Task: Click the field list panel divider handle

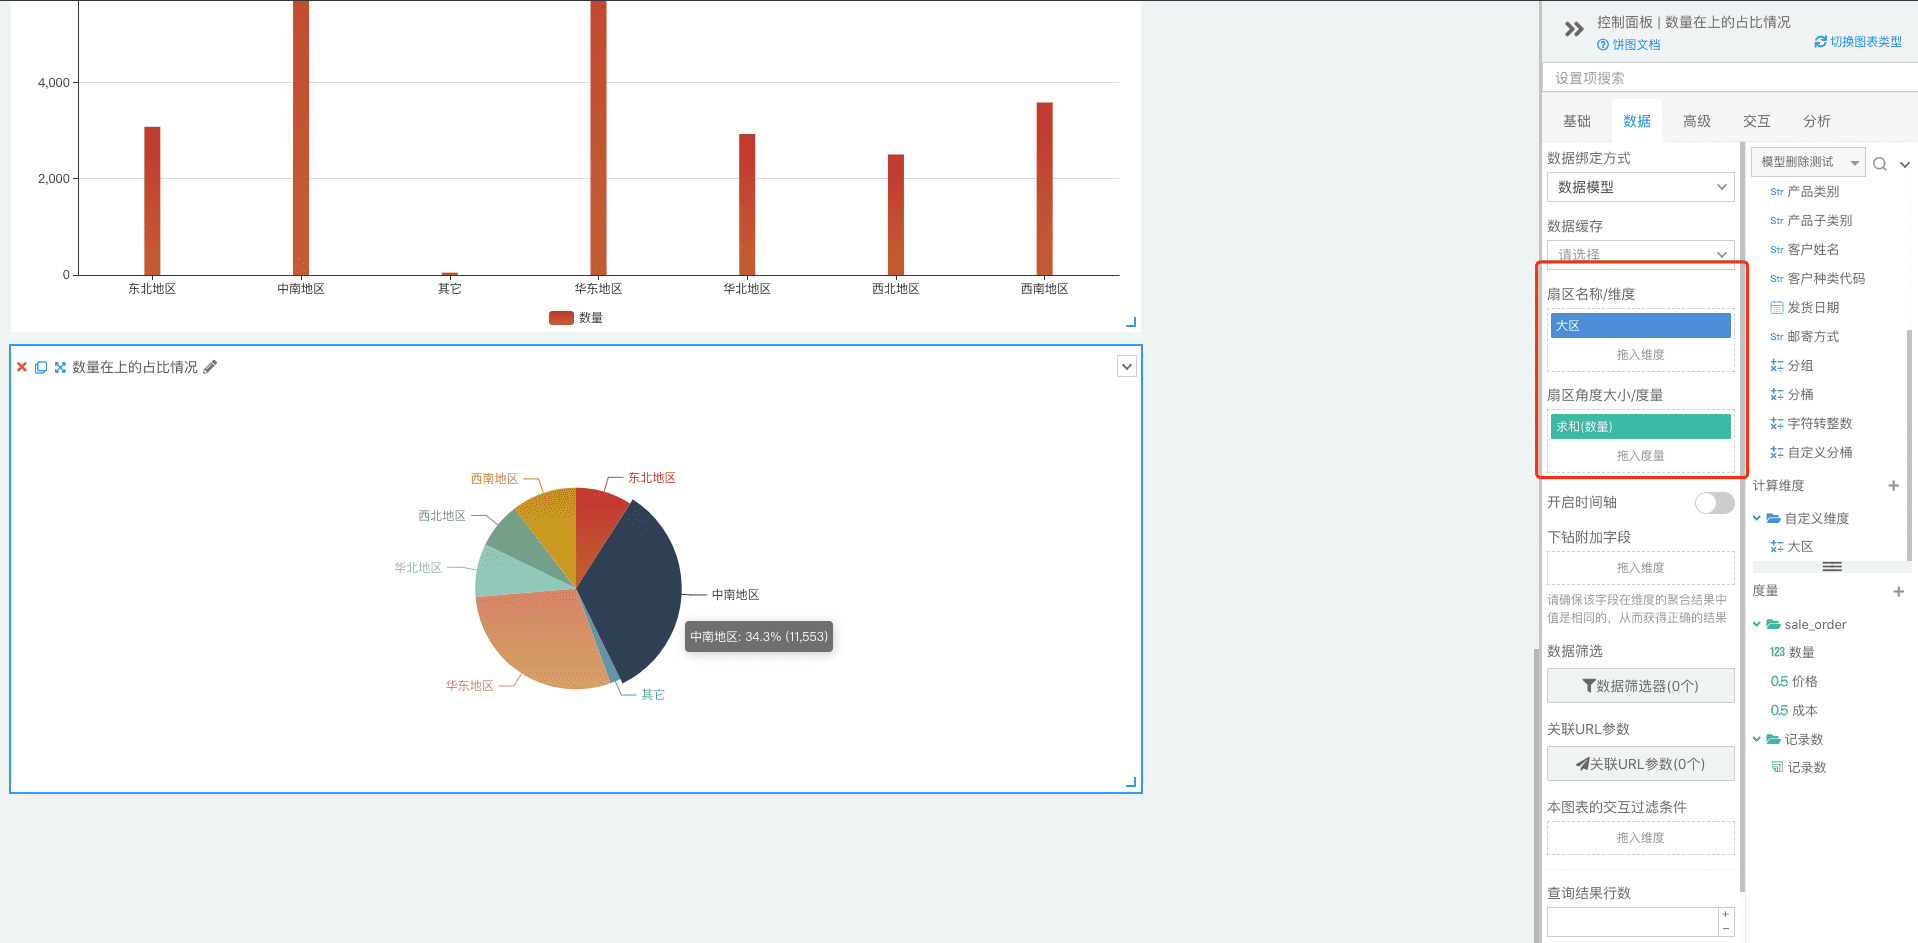Action: point(1831,567)
